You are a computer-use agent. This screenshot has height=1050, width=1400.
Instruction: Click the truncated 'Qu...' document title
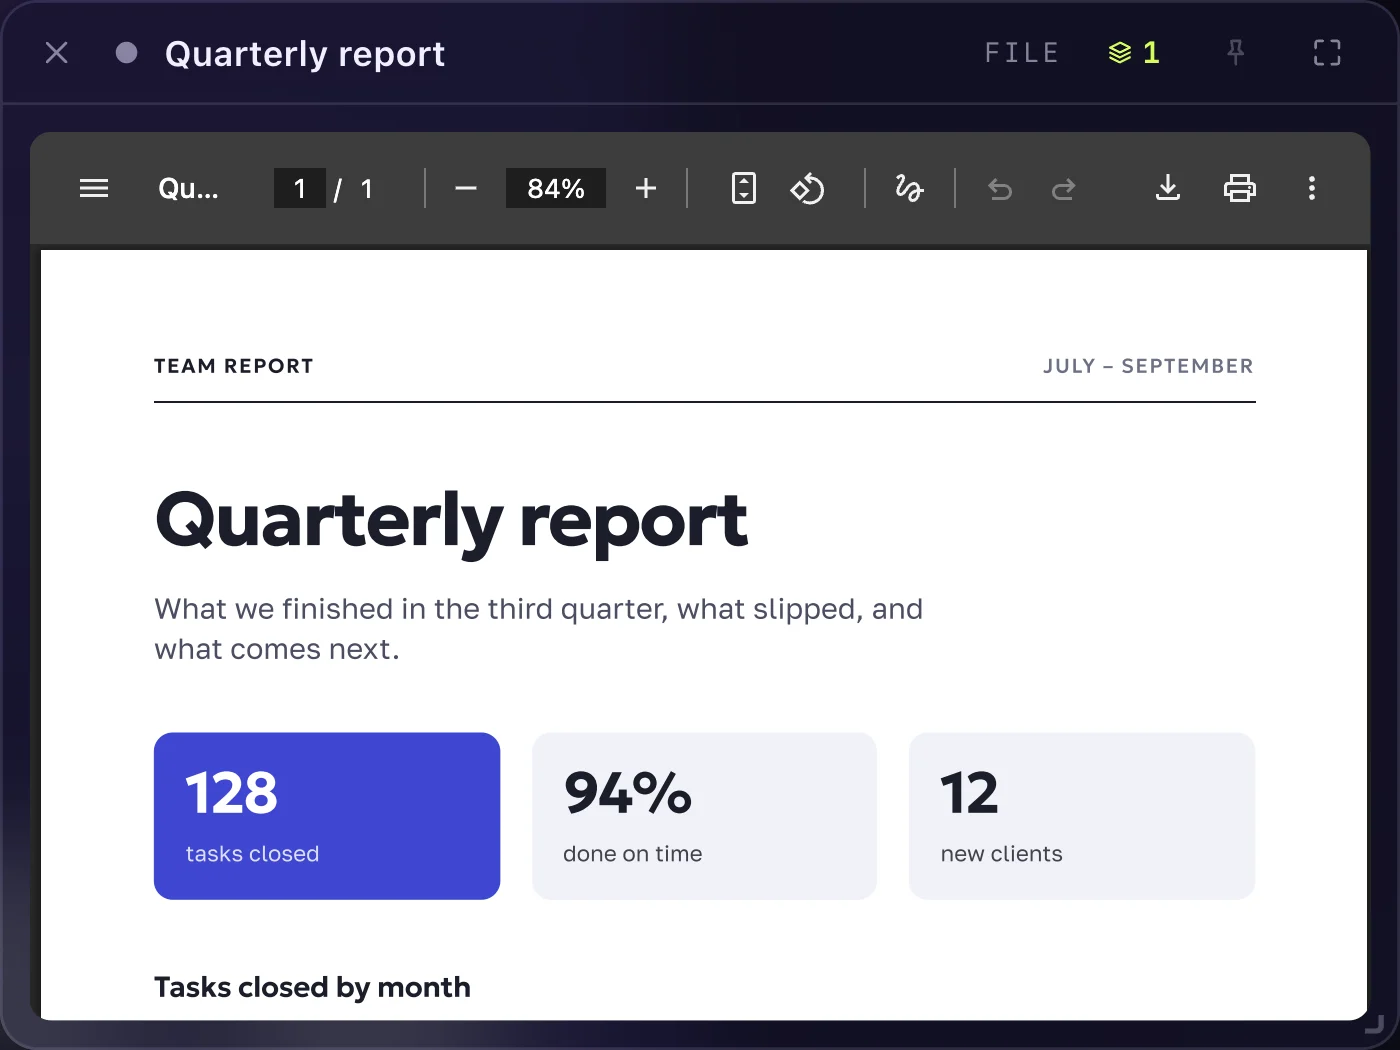(188, 188)
